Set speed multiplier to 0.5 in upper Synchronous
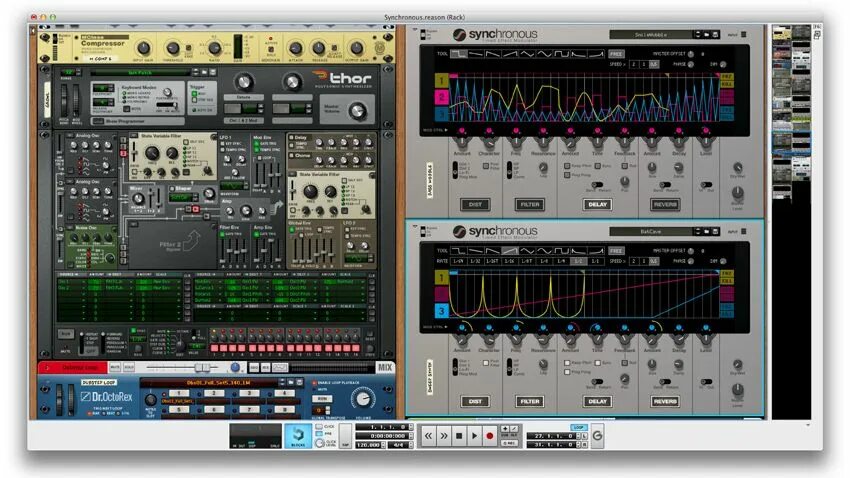Viewport: 850px width, 478px height. (654, 64)
